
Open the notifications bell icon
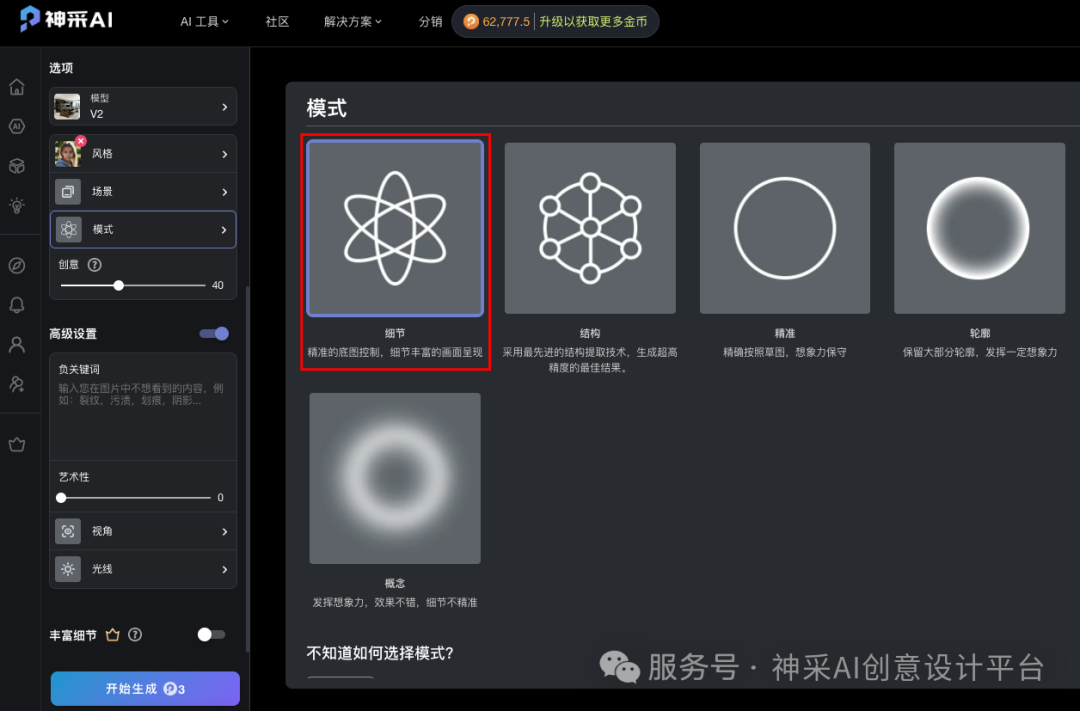click(x=18, y=305)
